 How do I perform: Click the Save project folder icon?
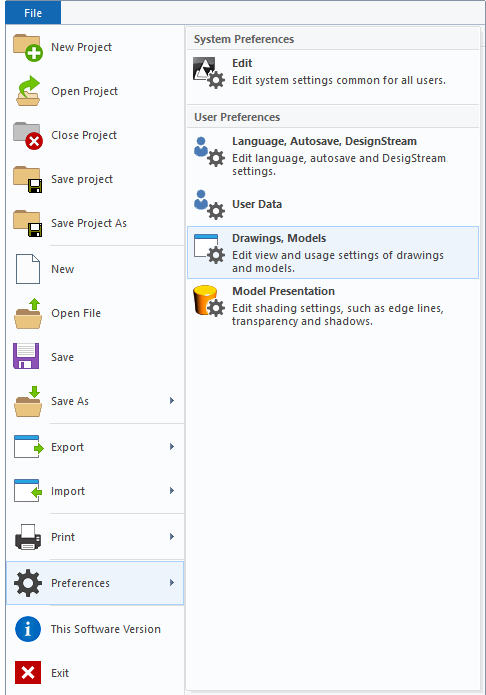(x=27, y=179)
